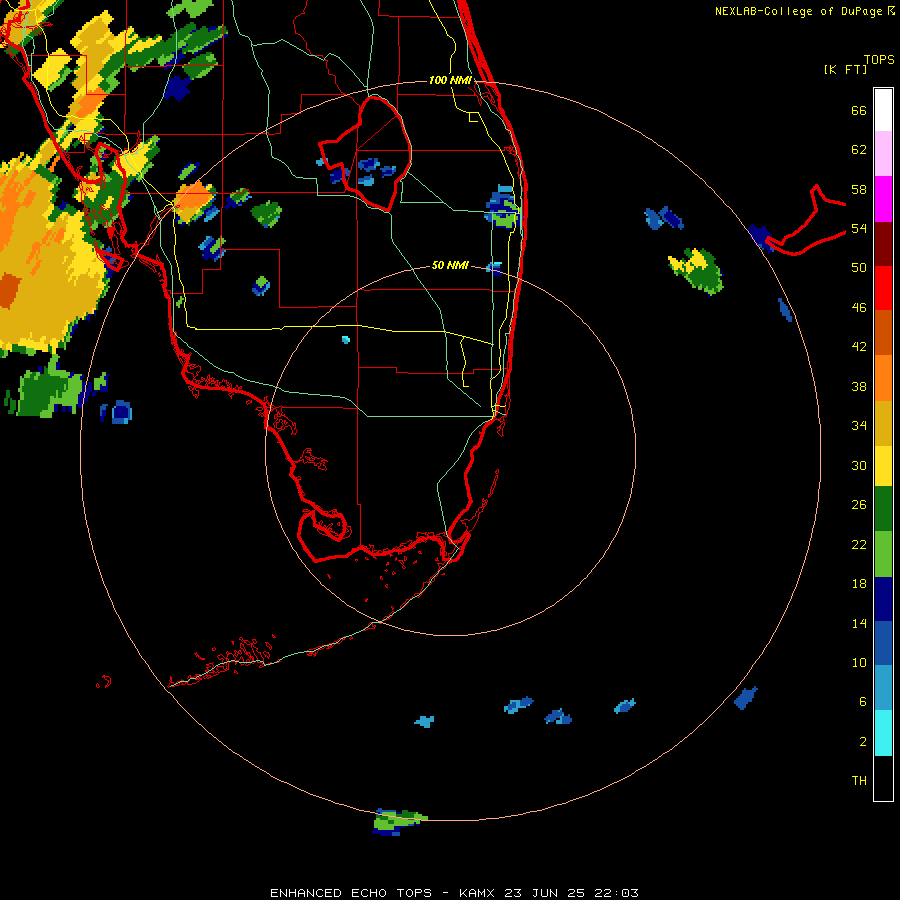The height and width of the screenshot is (900, 900).
Task: Click the magenta legend swatch
Action: click(x=883, y=199)
